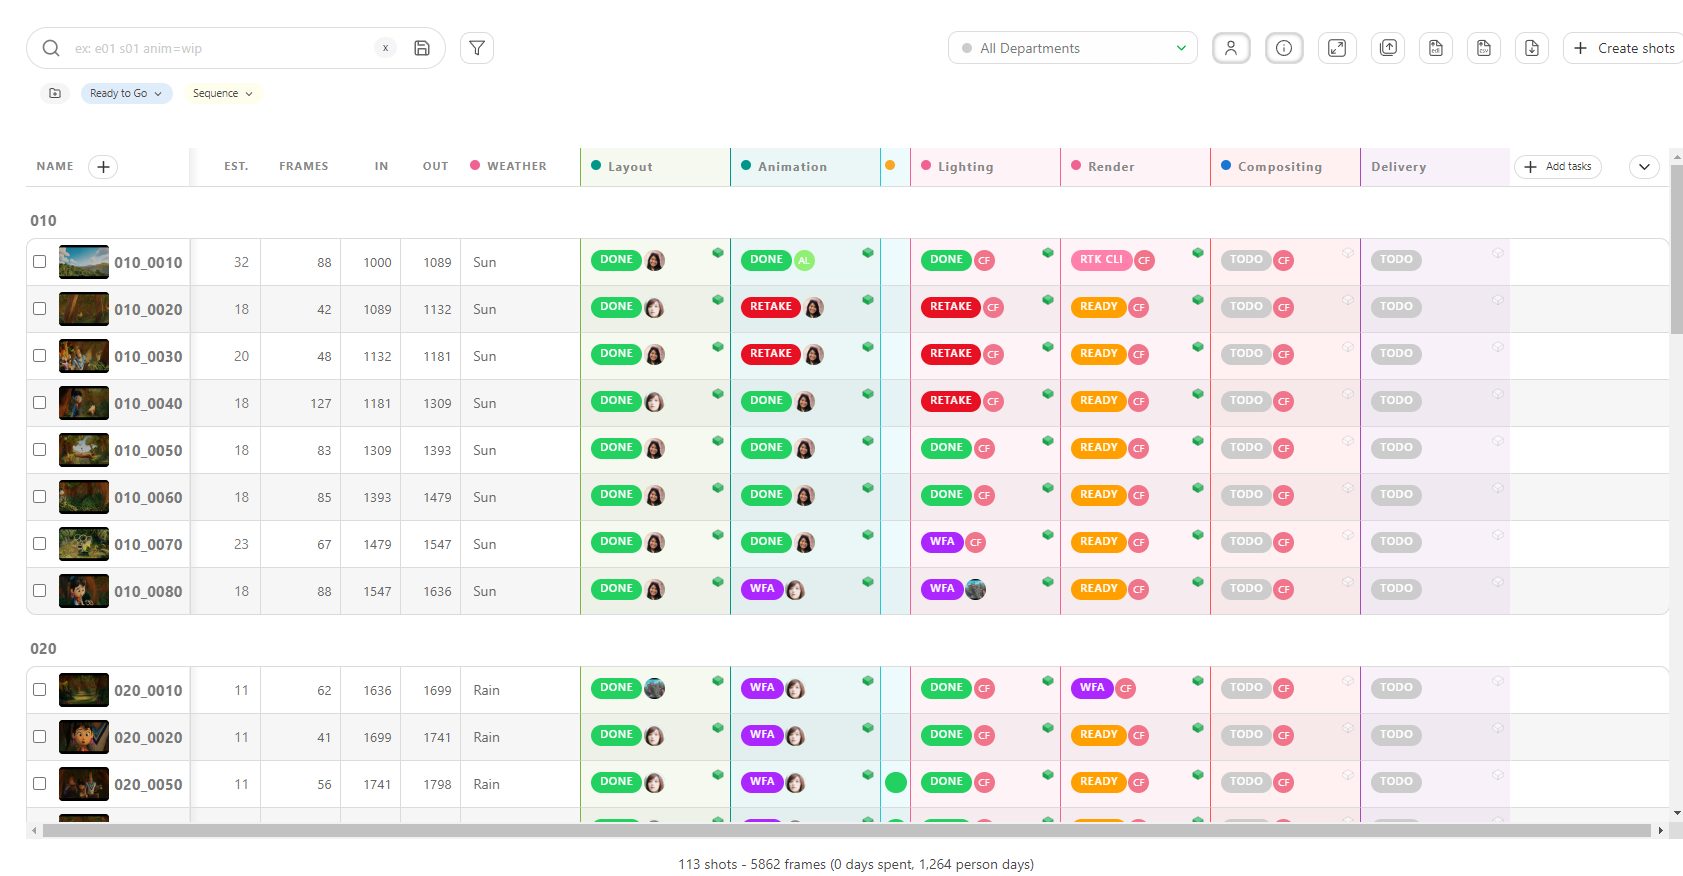Click assignee avatar in 010_0030 Animation
Viewport: 1683px width, 876px height.
pos(814,354)
